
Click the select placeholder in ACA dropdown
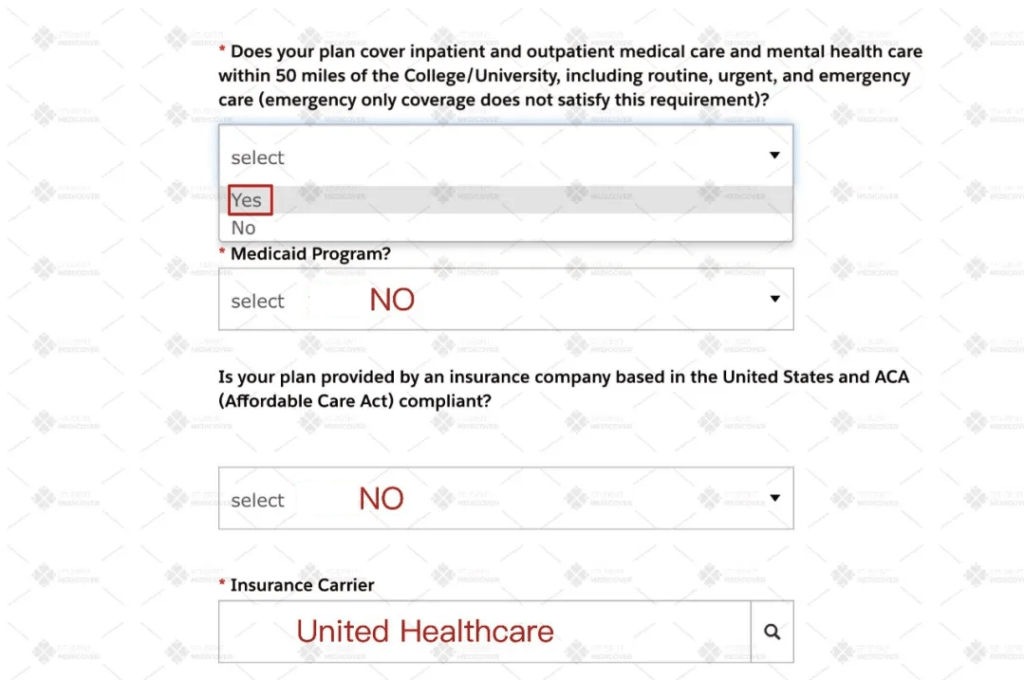click(257, 500)
